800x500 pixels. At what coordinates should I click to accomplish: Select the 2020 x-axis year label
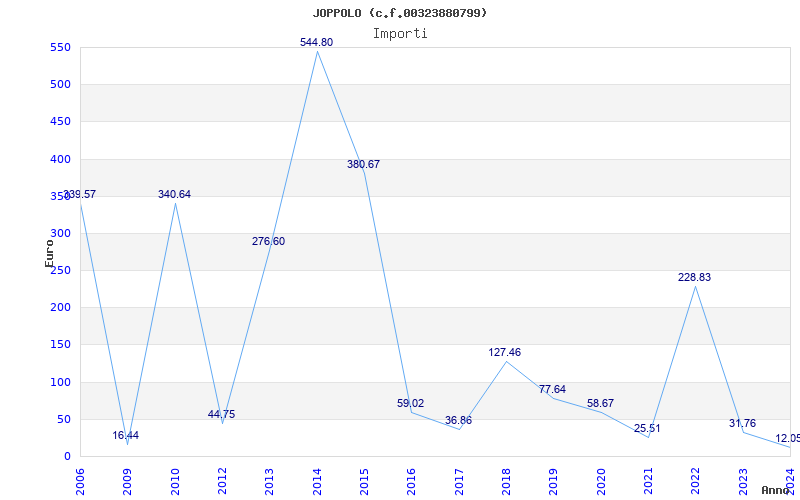click(601, 482)
